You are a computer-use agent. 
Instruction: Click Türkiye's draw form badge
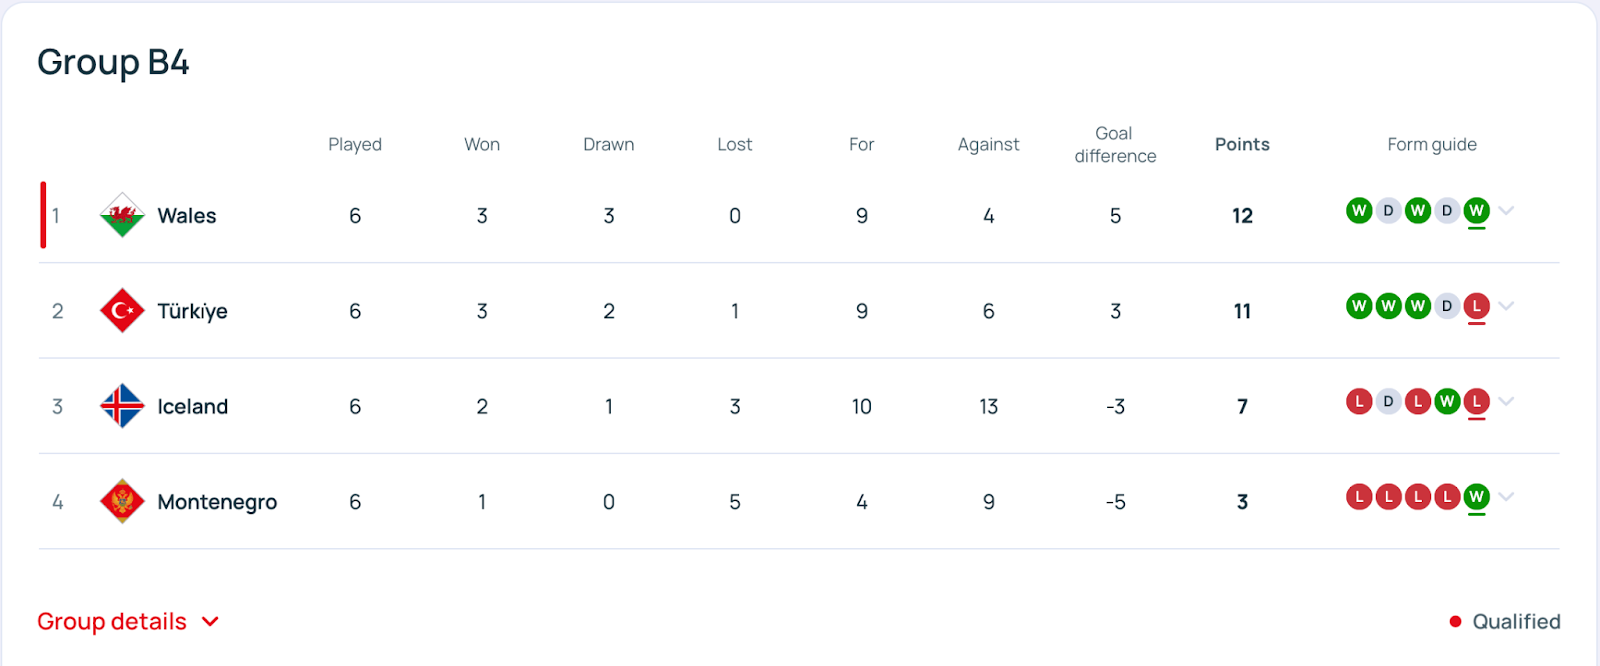pyautogui.click(x=1447, y=306)
